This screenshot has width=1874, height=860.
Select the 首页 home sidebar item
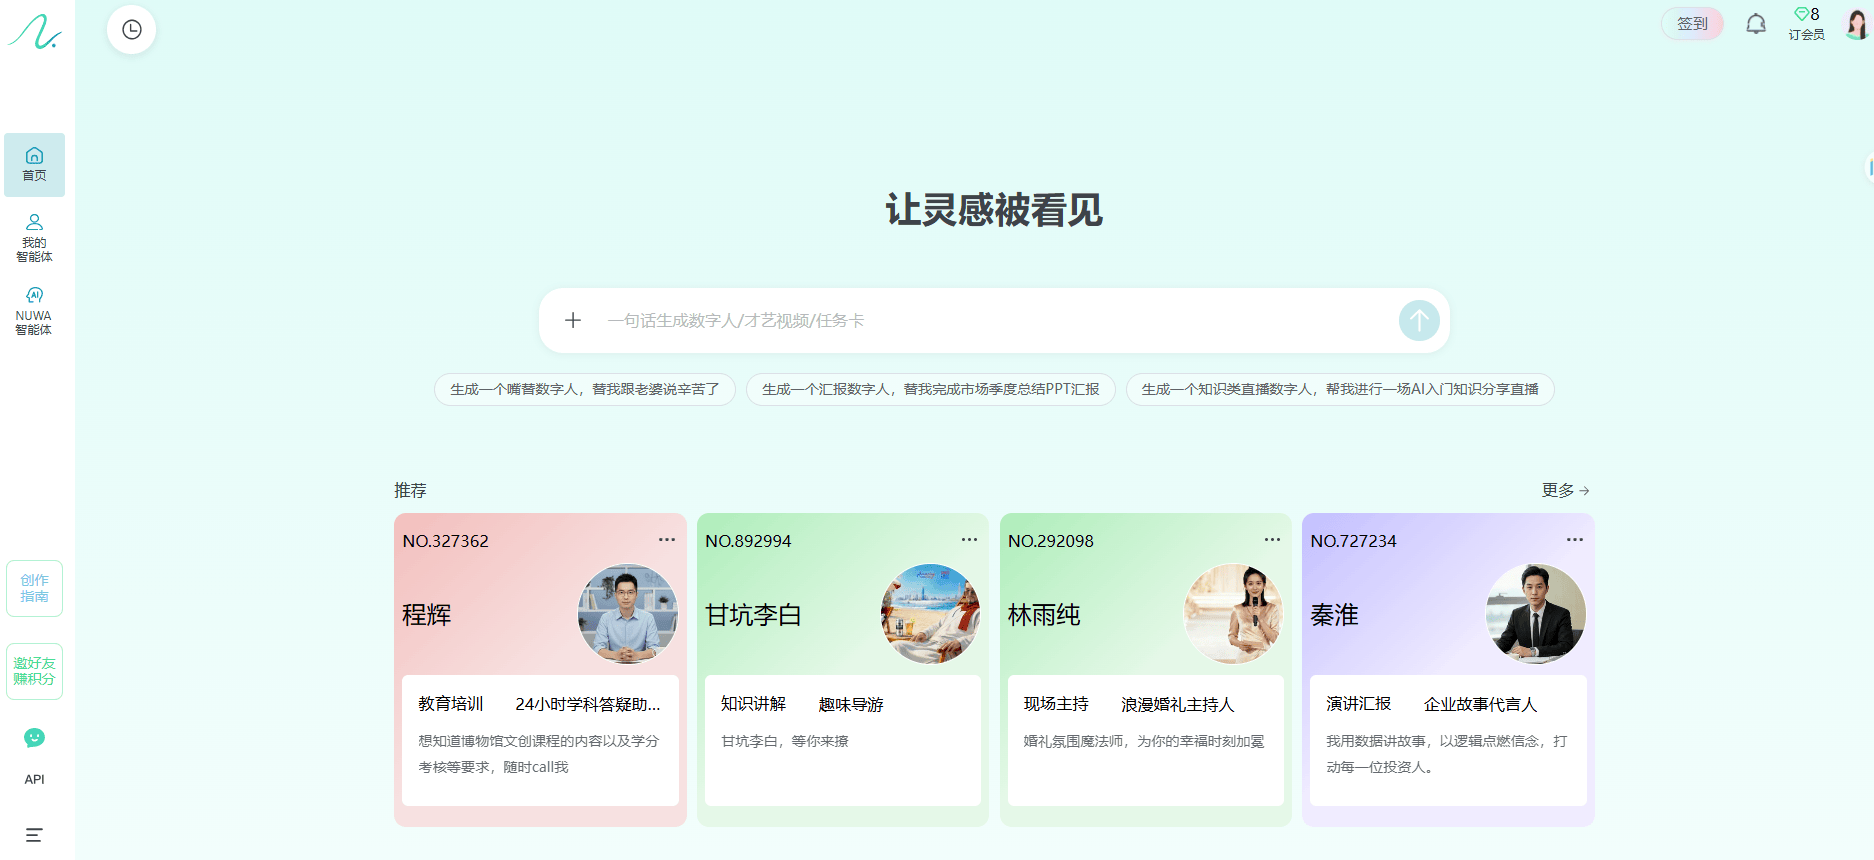coord(34,164)
